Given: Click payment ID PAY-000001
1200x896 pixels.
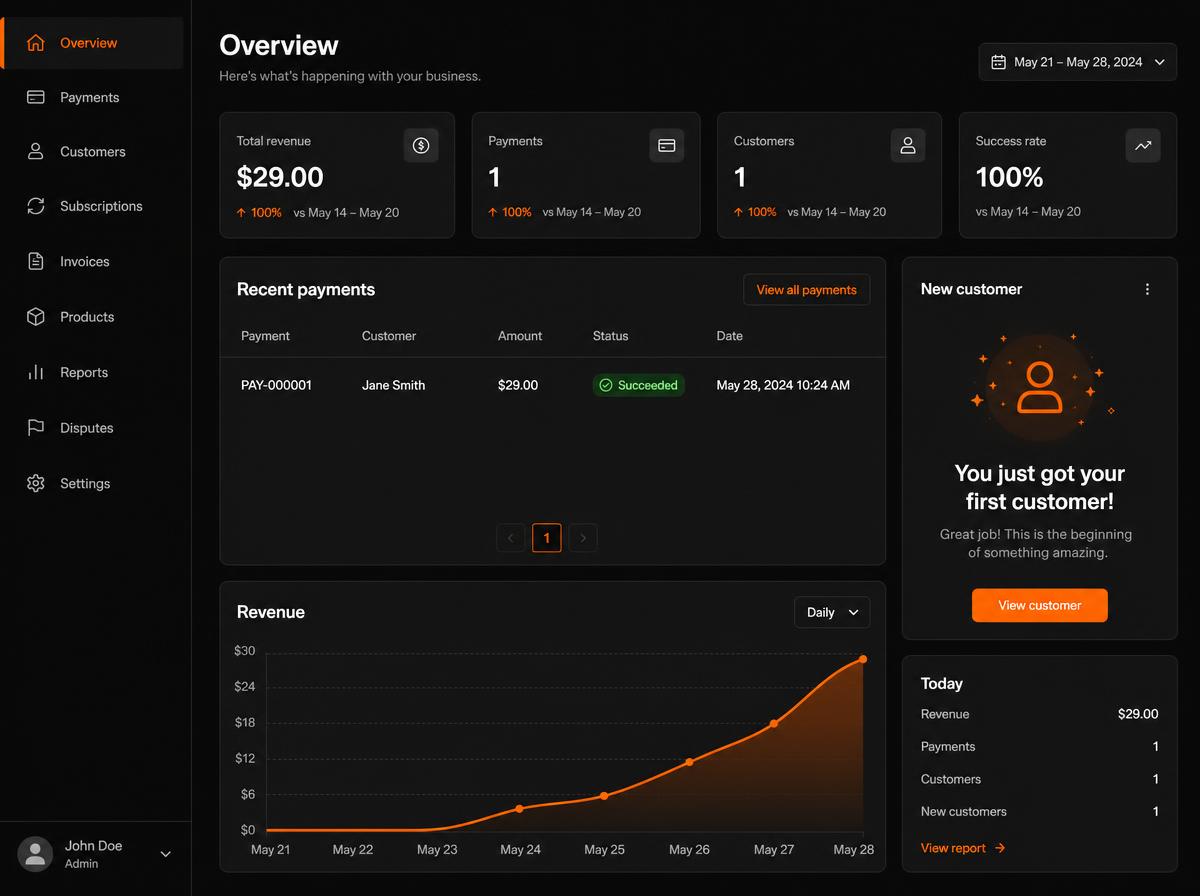Looking at the screenshot, I should pyautogui.click(x=277, y=385).
